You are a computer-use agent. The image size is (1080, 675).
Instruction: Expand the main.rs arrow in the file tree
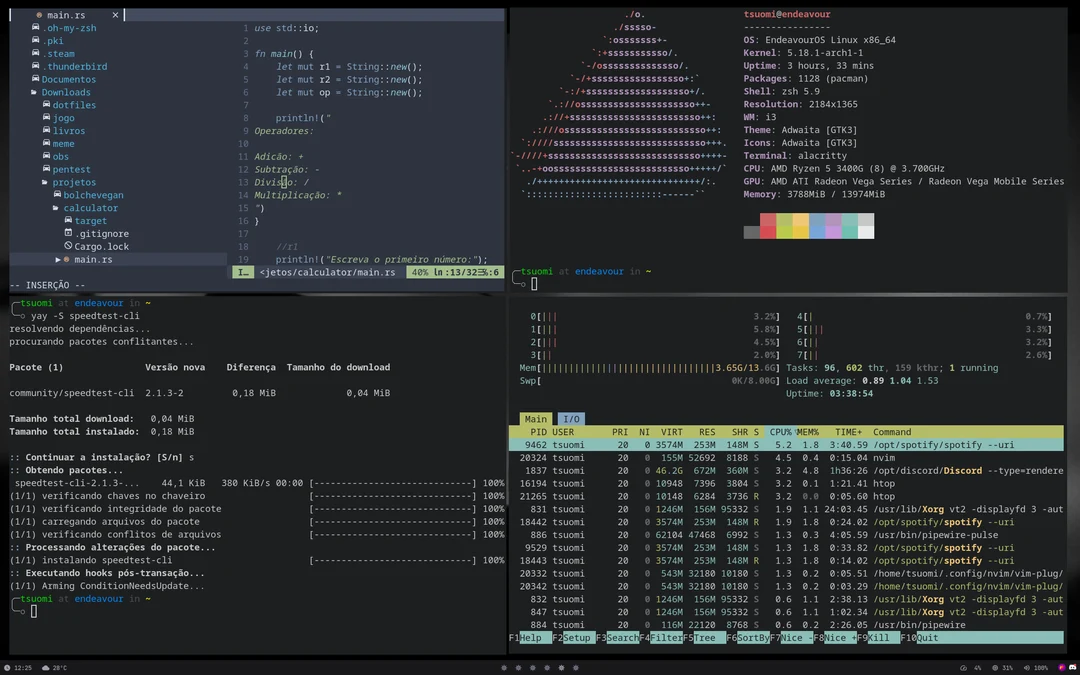pyautogui.click(x=59, y=259)
